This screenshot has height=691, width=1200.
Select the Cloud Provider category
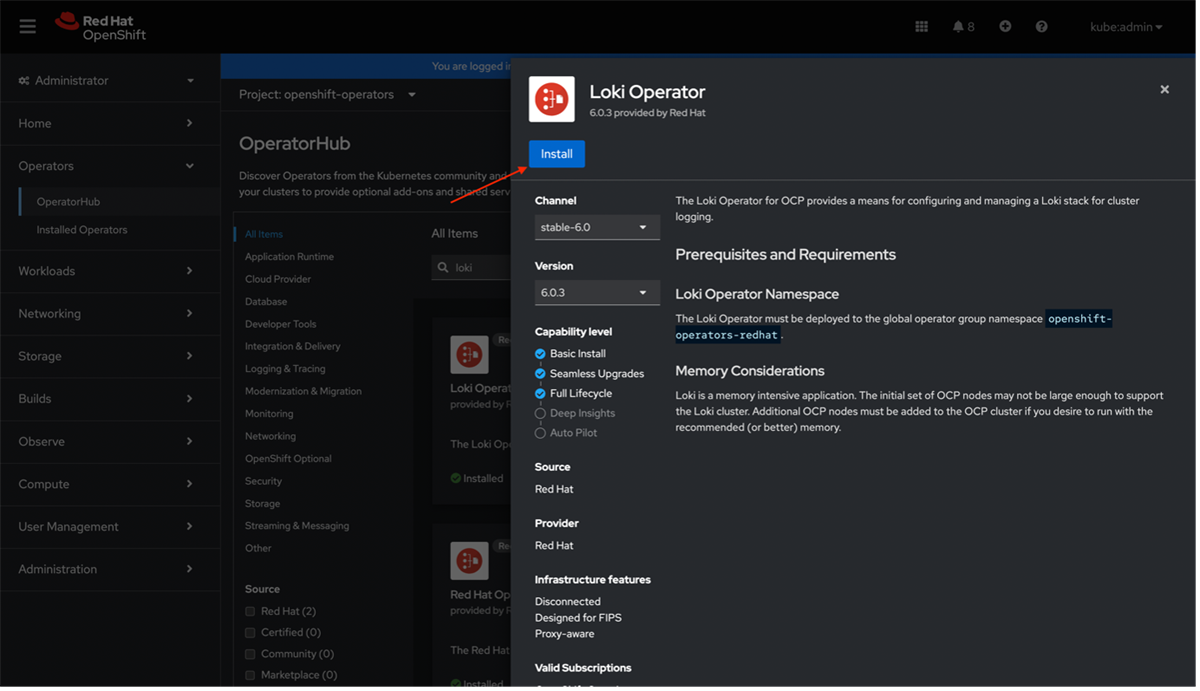coord(278,279)
